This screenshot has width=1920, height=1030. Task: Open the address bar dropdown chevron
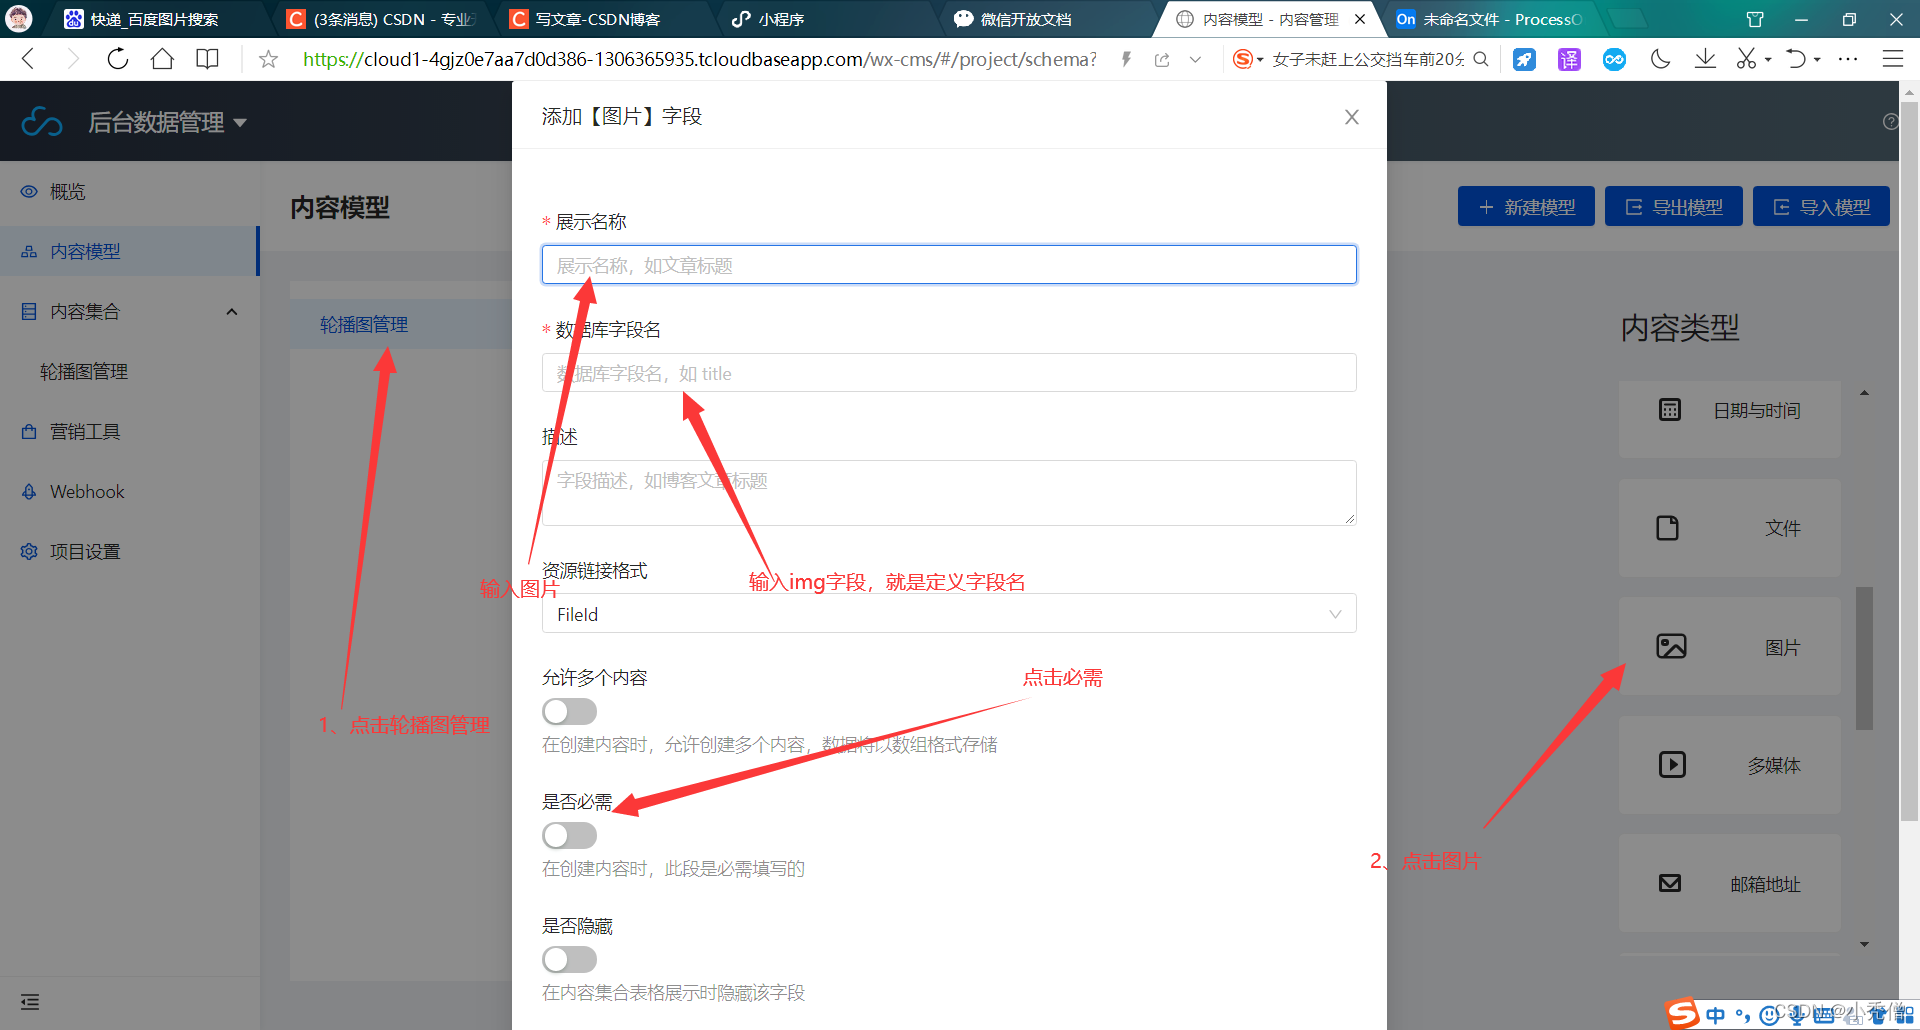[1195, 60]
